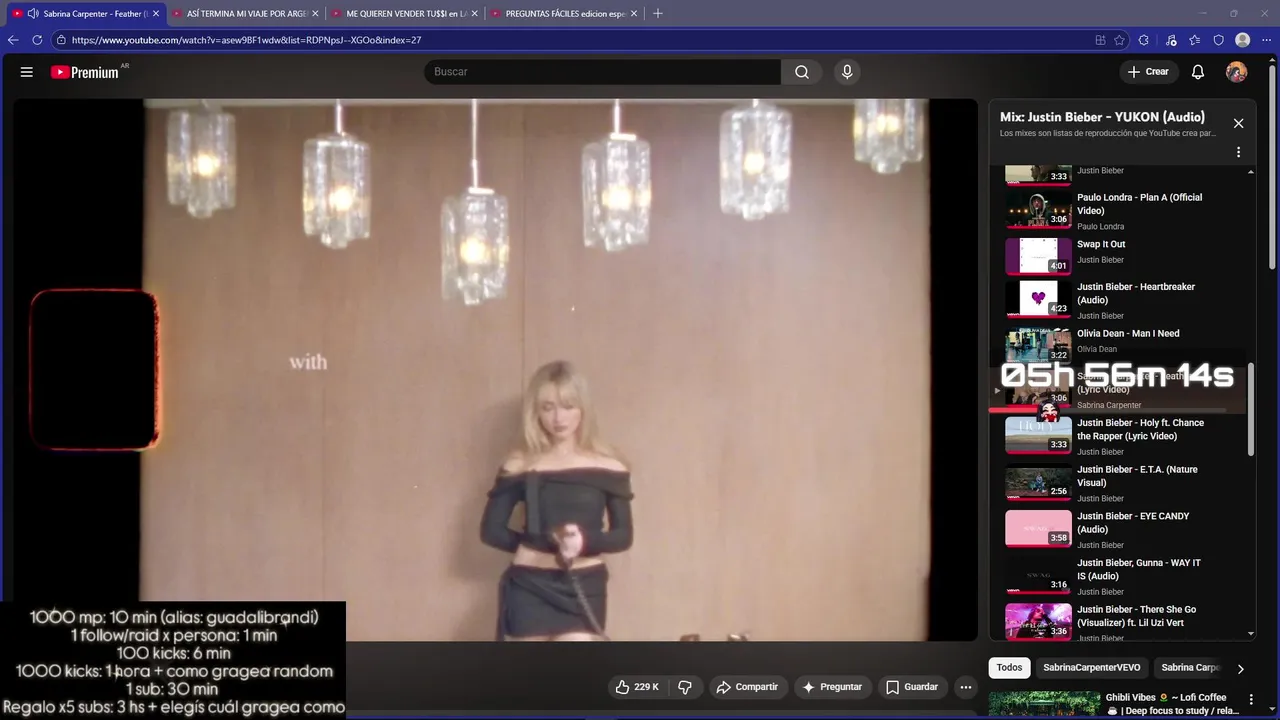
Task: Select the SabrinaCarpenterVEVO filter chip
Action: tap(1091, 668)
